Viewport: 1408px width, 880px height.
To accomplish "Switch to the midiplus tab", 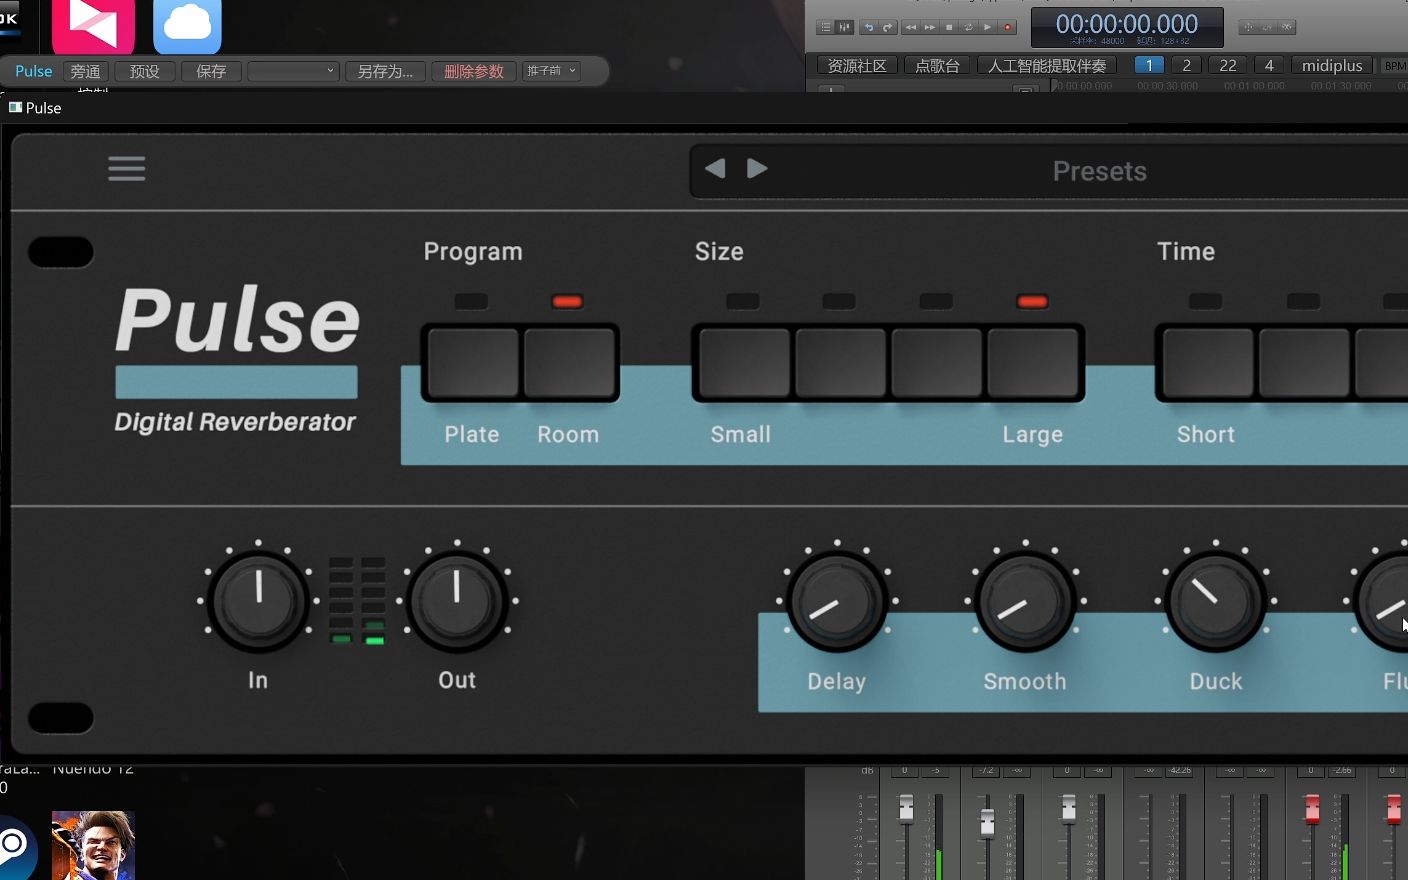I will [x=1332, y=65].
